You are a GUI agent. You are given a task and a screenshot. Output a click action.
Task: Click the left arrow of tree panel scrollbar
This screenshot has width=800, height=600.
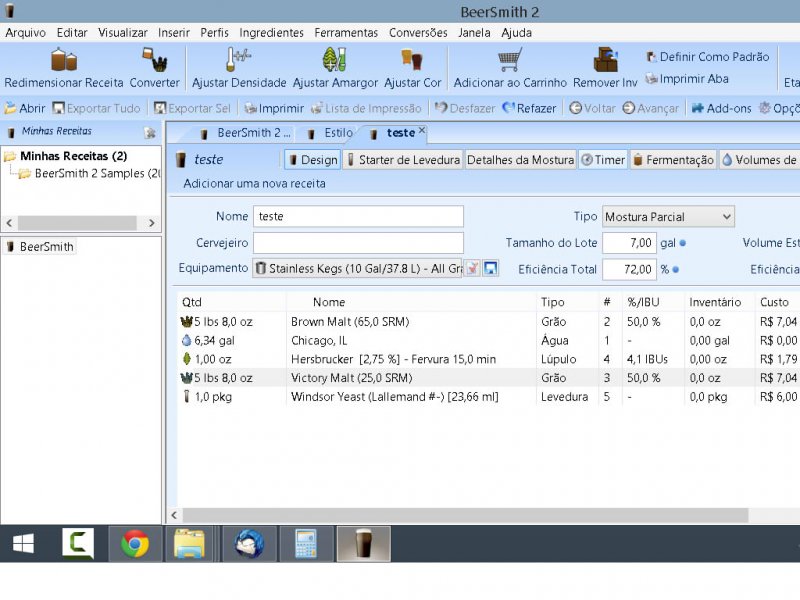click(9, 223)
